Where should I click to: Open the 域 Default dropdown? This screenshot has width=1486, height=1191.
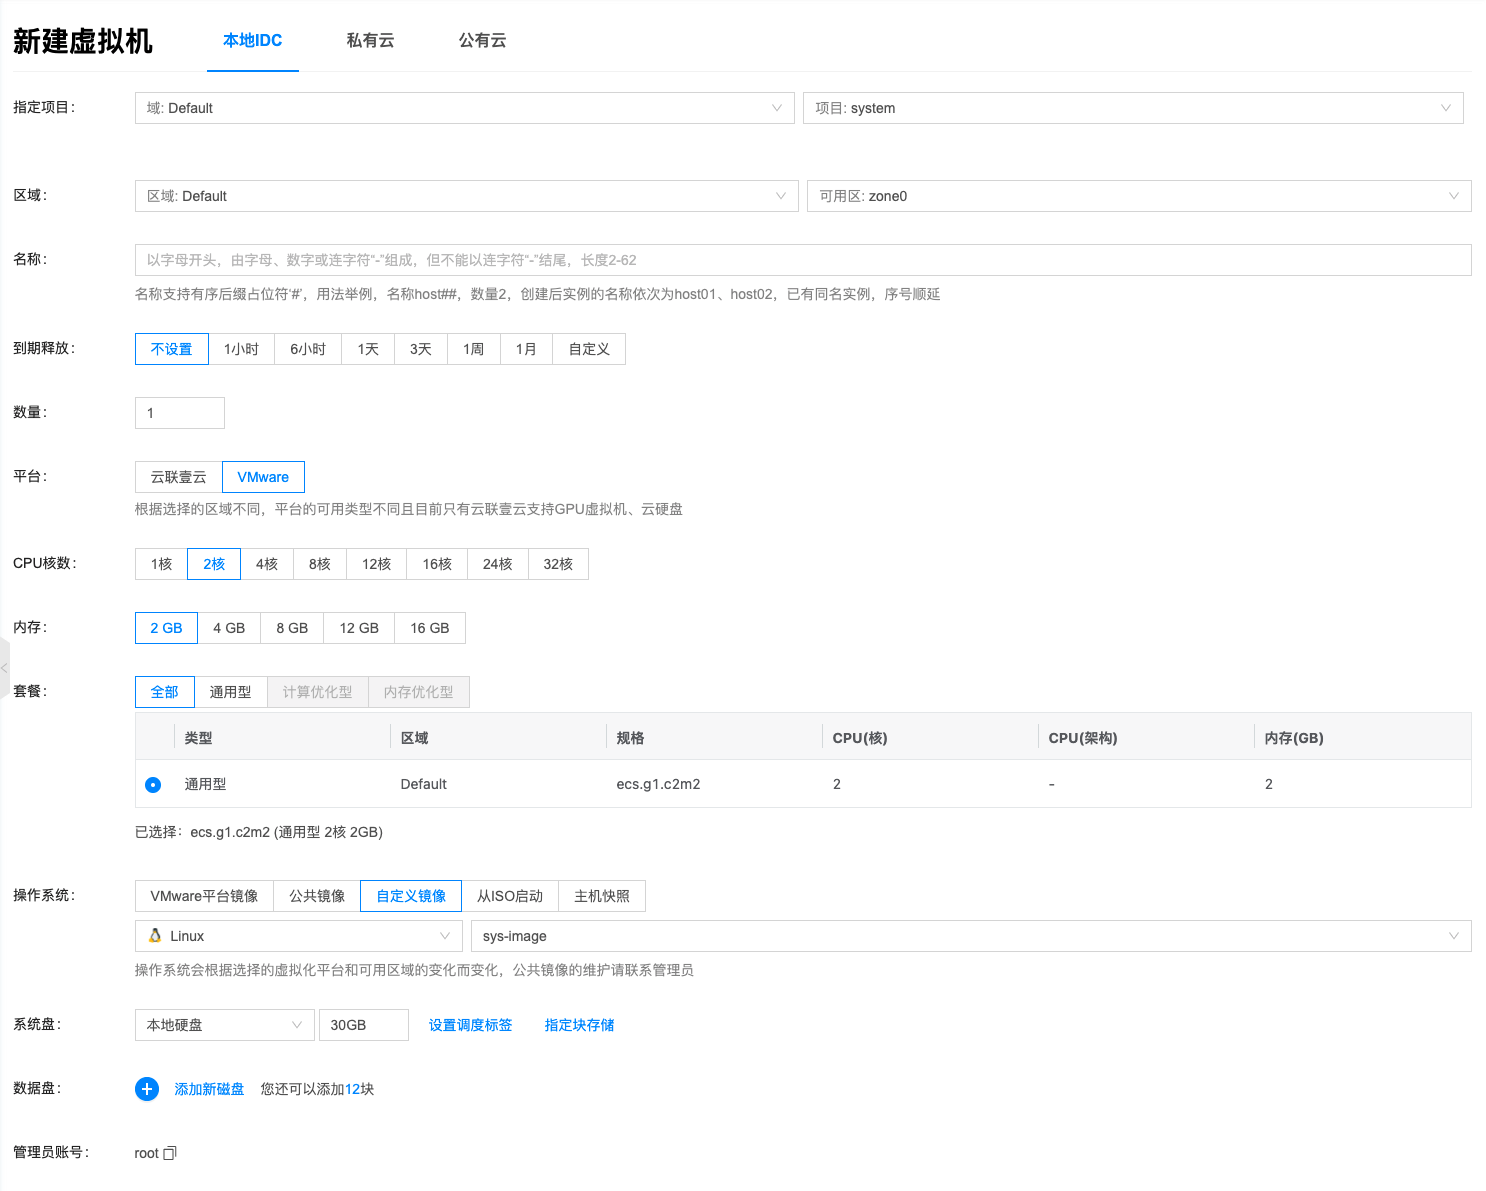click(464, 108)
